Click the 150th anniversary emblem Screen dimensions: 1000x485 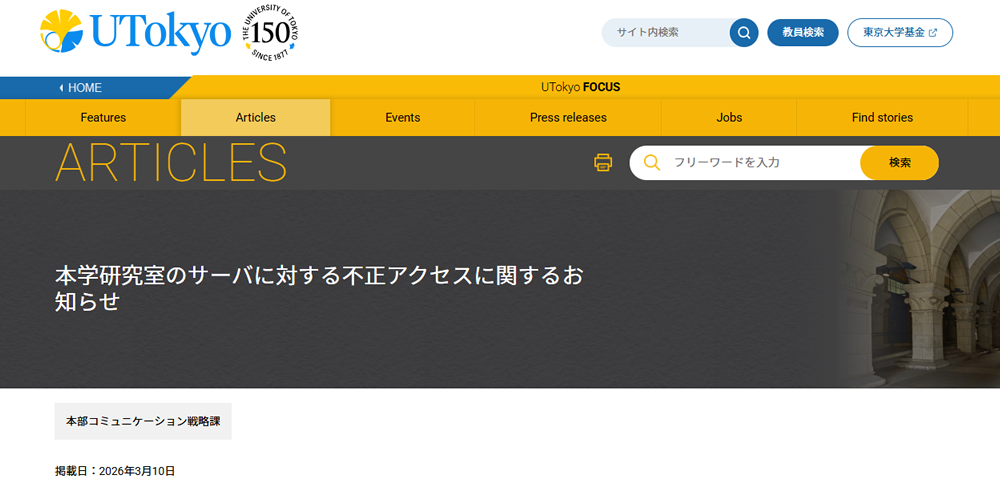point(269,34)
